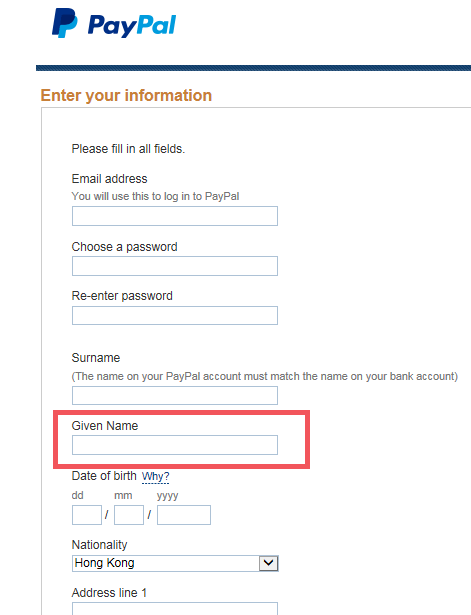Screen dimensions: 471x615
Task: Click the Surname input field
Action: 175,395
